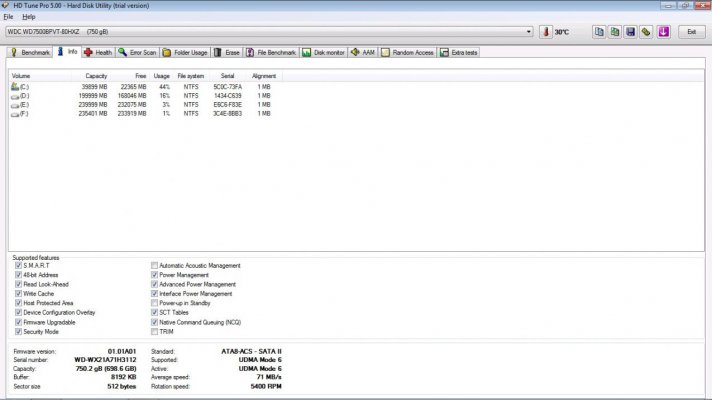Image resolution: width=712 pixels, height=400 pixels.
Task: Click the D: volume drive icon
Action: 15,96
